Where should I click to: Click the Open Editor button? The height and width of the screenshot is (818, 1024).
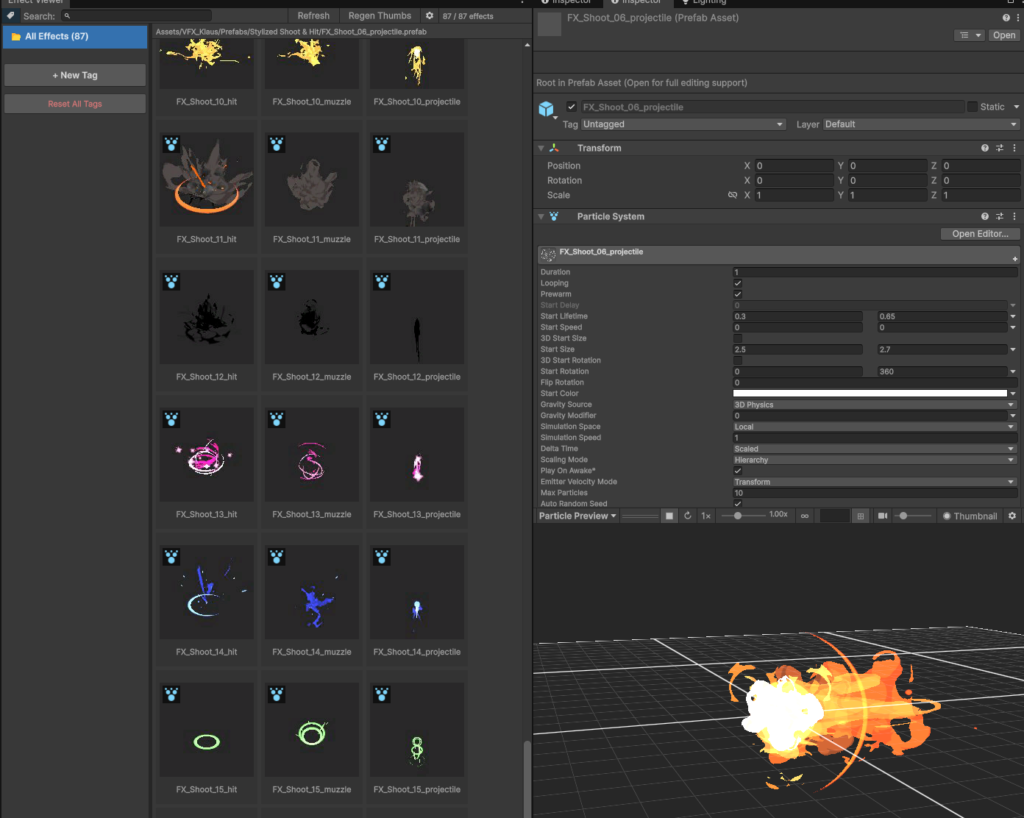(979, 234)
